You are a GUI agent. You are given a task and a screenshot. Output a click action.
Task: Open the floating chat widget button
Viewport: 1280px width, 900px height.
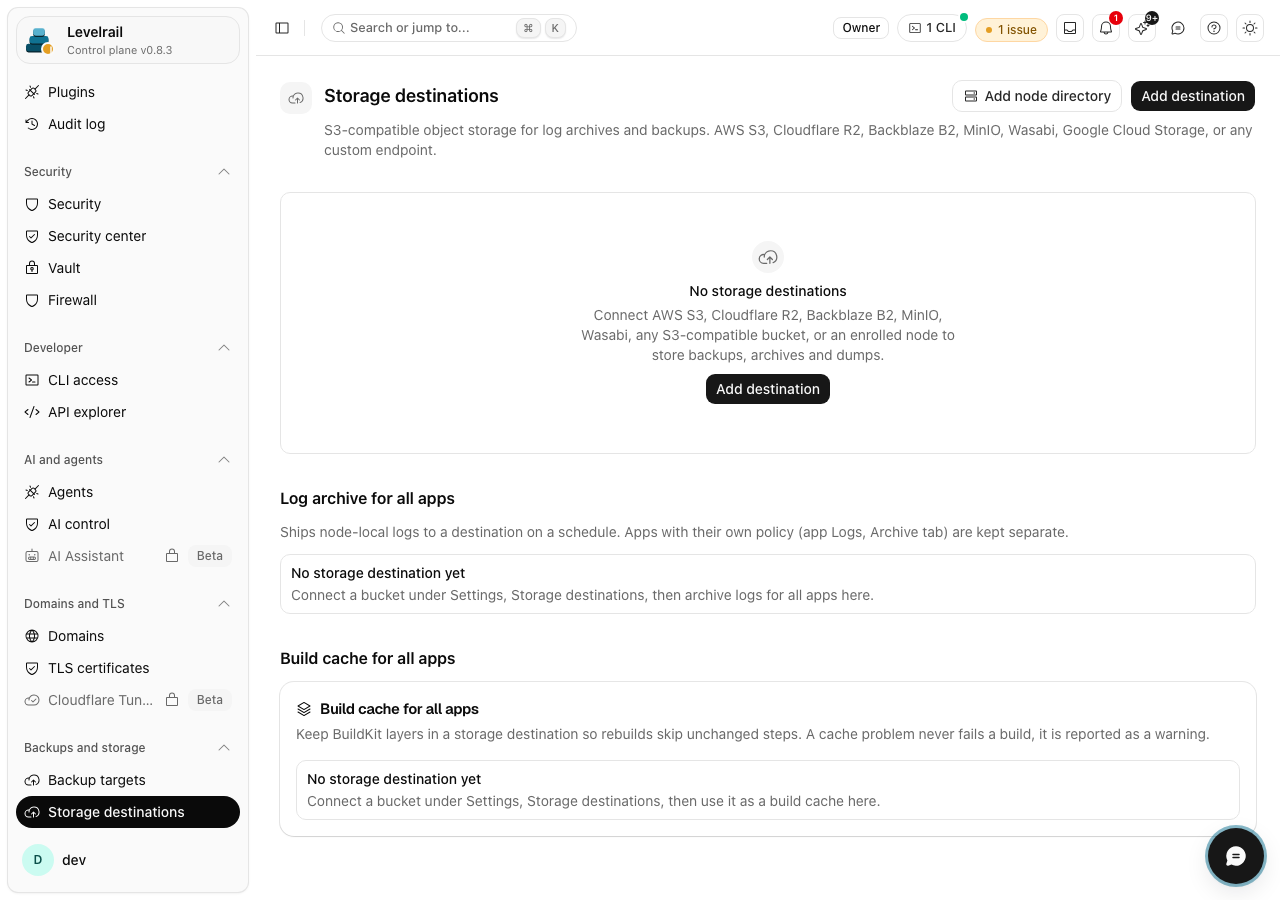click(1236, 856)
